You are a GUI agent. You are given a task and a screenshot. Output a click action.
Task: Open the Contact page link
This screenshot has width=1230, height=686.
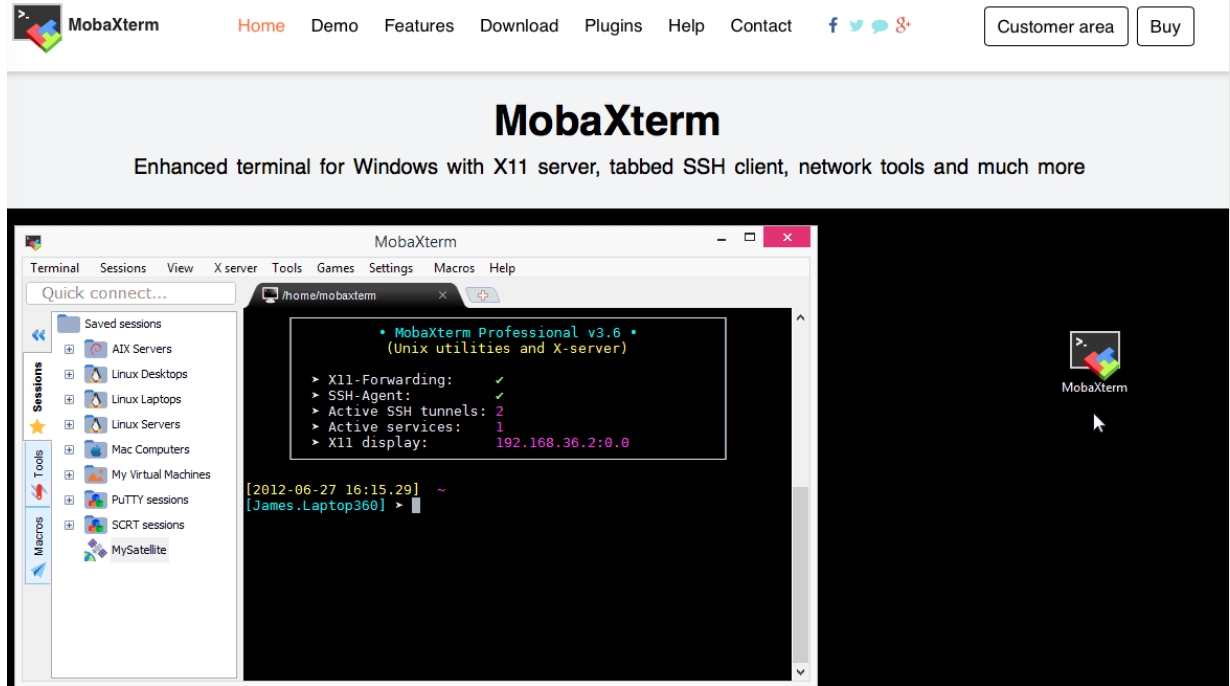[761, 26]
